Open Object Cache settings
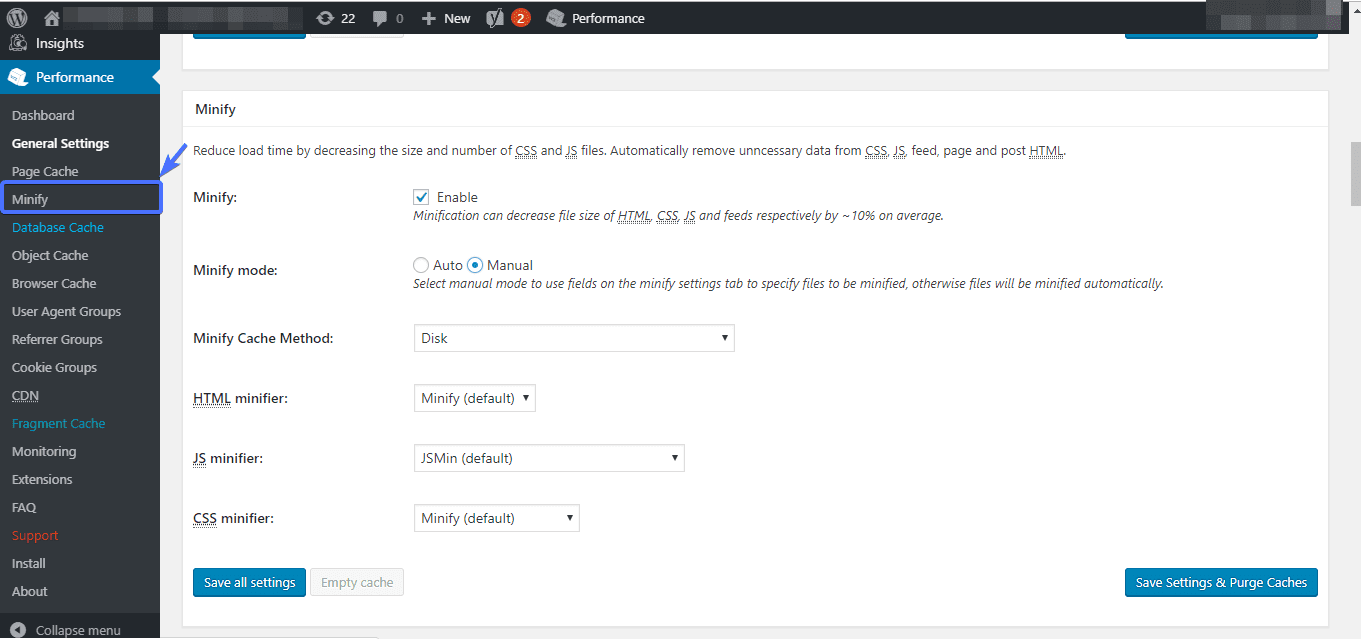Viewport: 1361px width, 639px height. click(50, 255)
